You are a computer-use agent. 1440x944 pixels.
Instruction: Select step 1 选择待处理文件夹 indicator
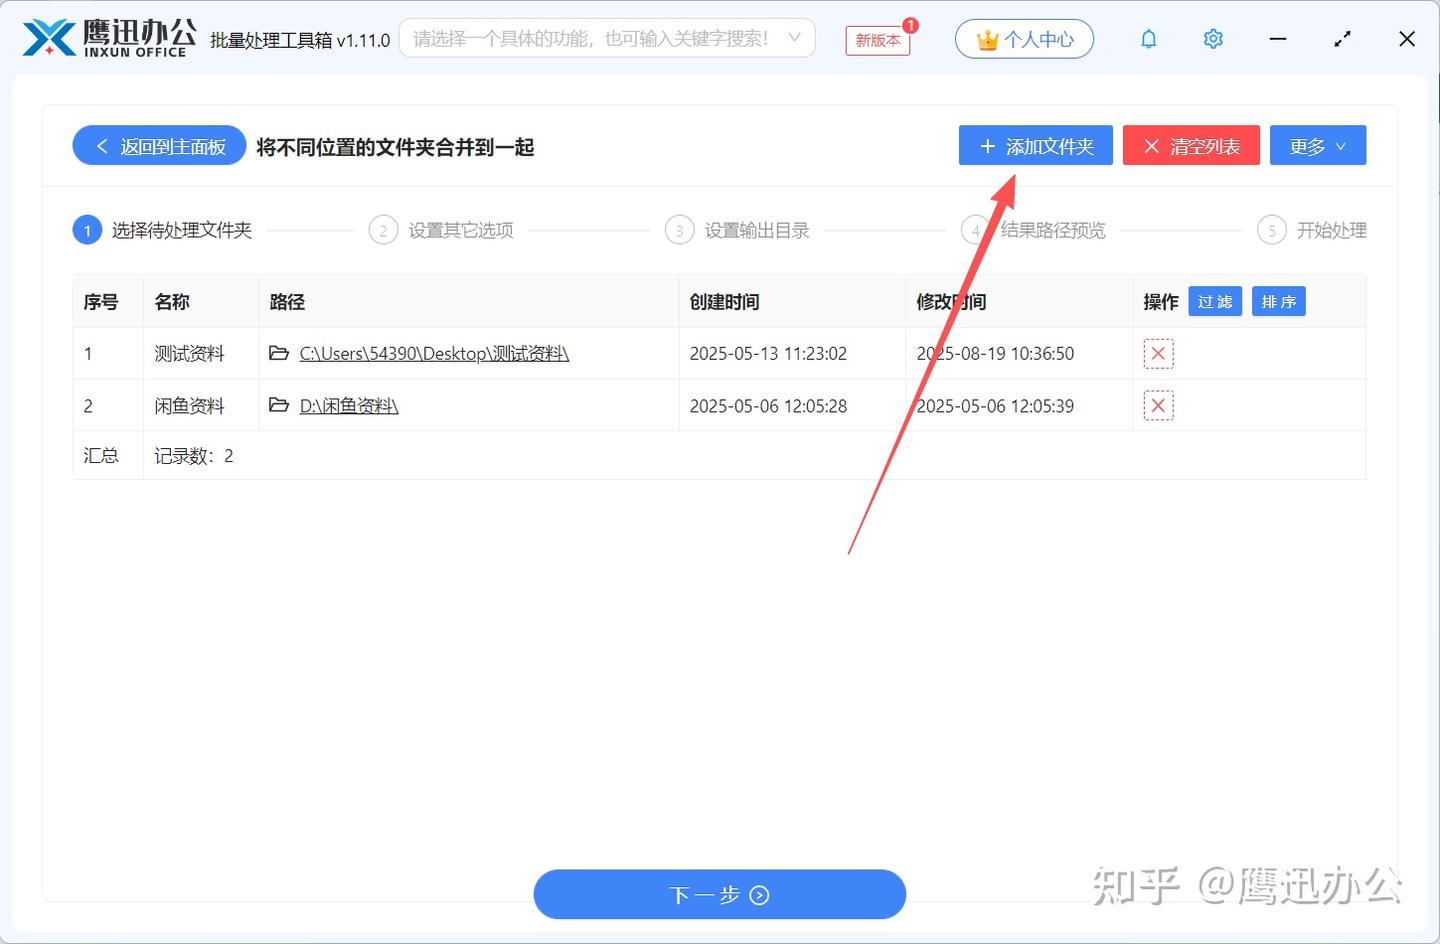87,229
